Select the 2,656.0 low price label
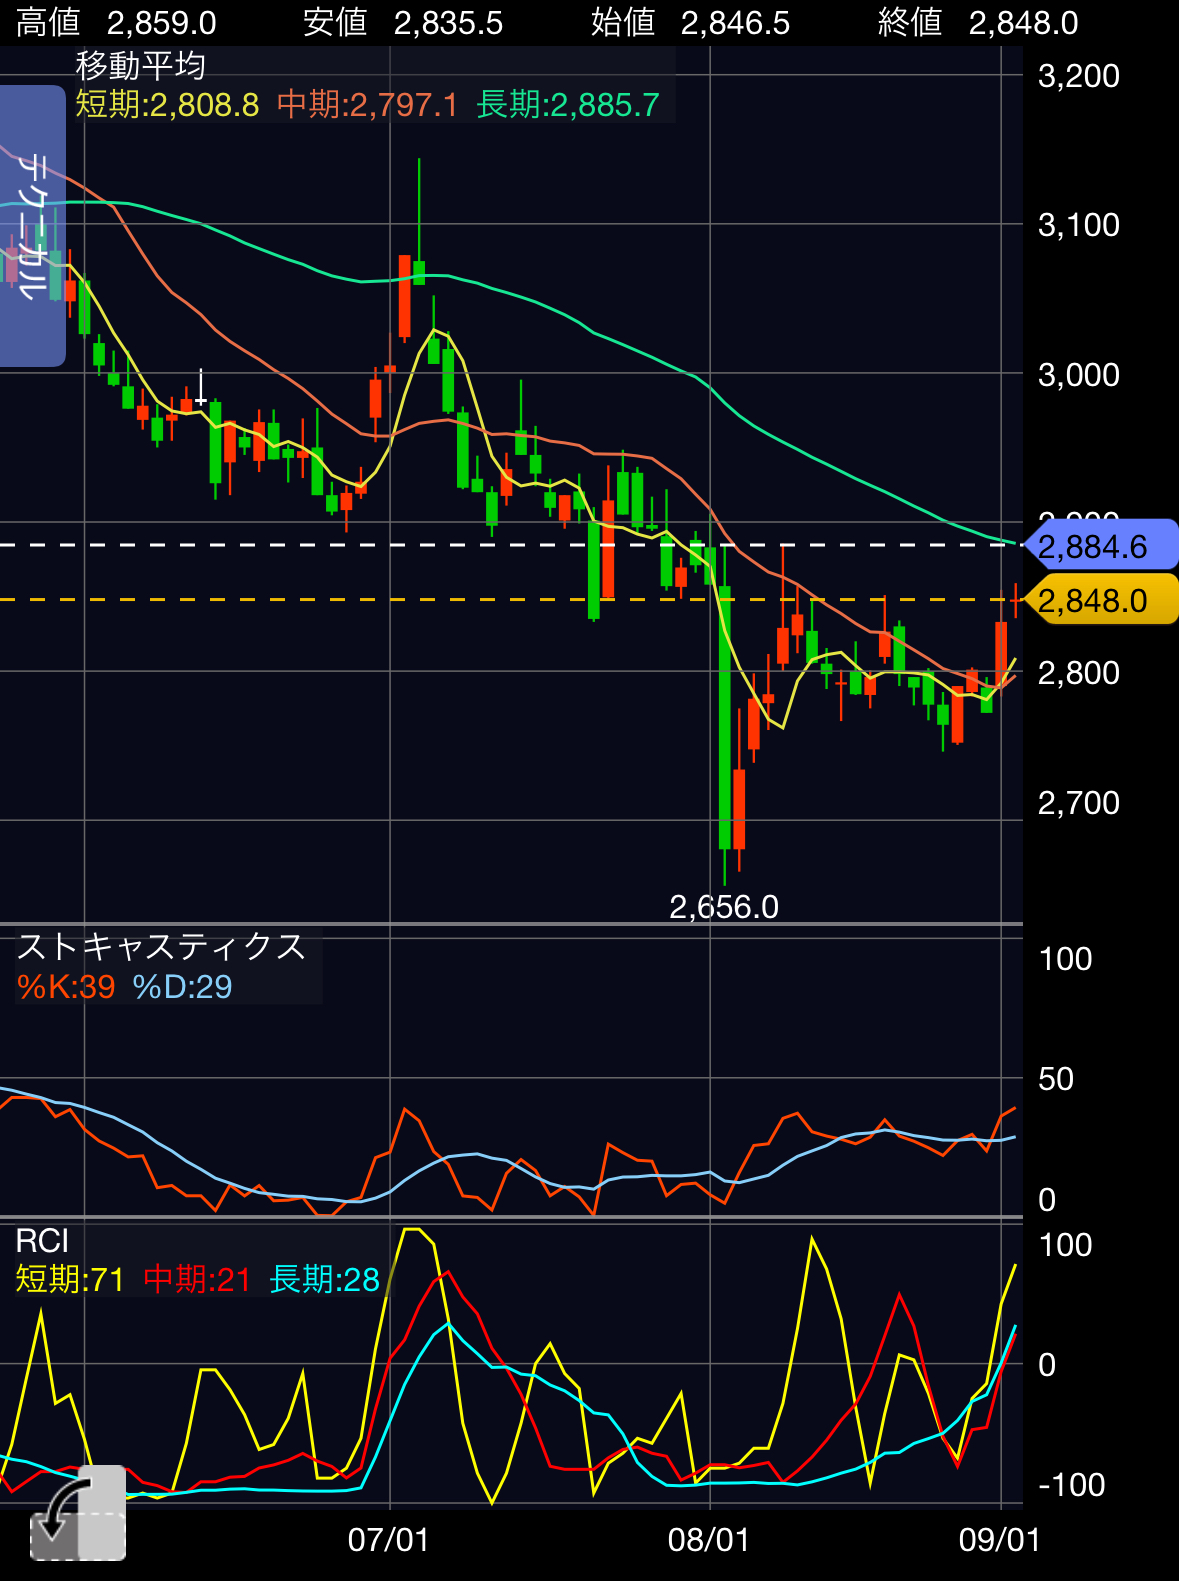This screenshot has width=1179, height=1581. point(723,906)
